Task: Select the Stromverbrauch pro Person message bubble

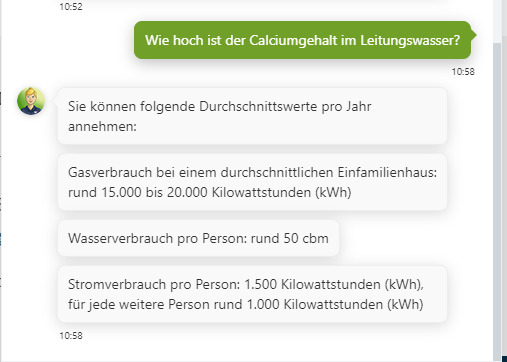Action: pyautogui.click(x=252, y=294)
